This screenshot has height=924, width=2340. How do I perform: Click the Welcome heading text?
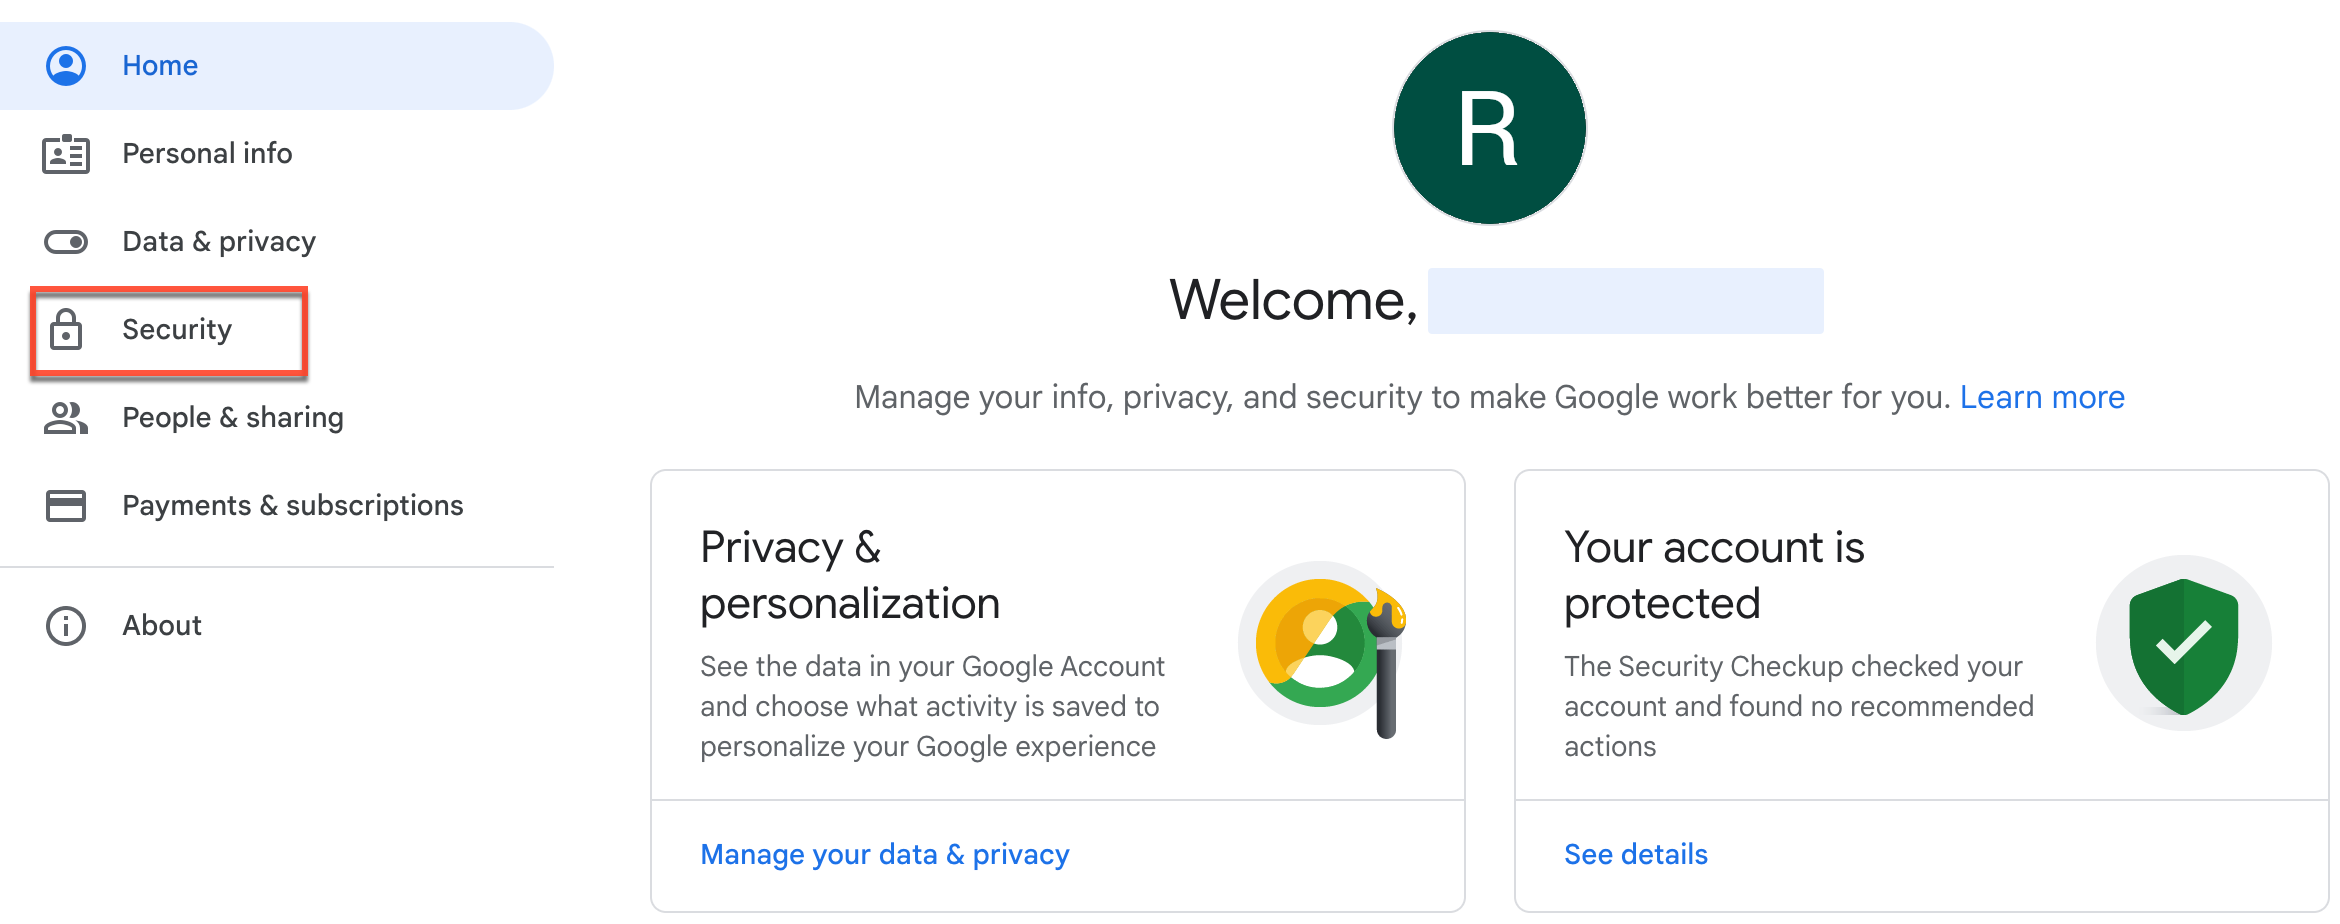[x=1294, y=300]
